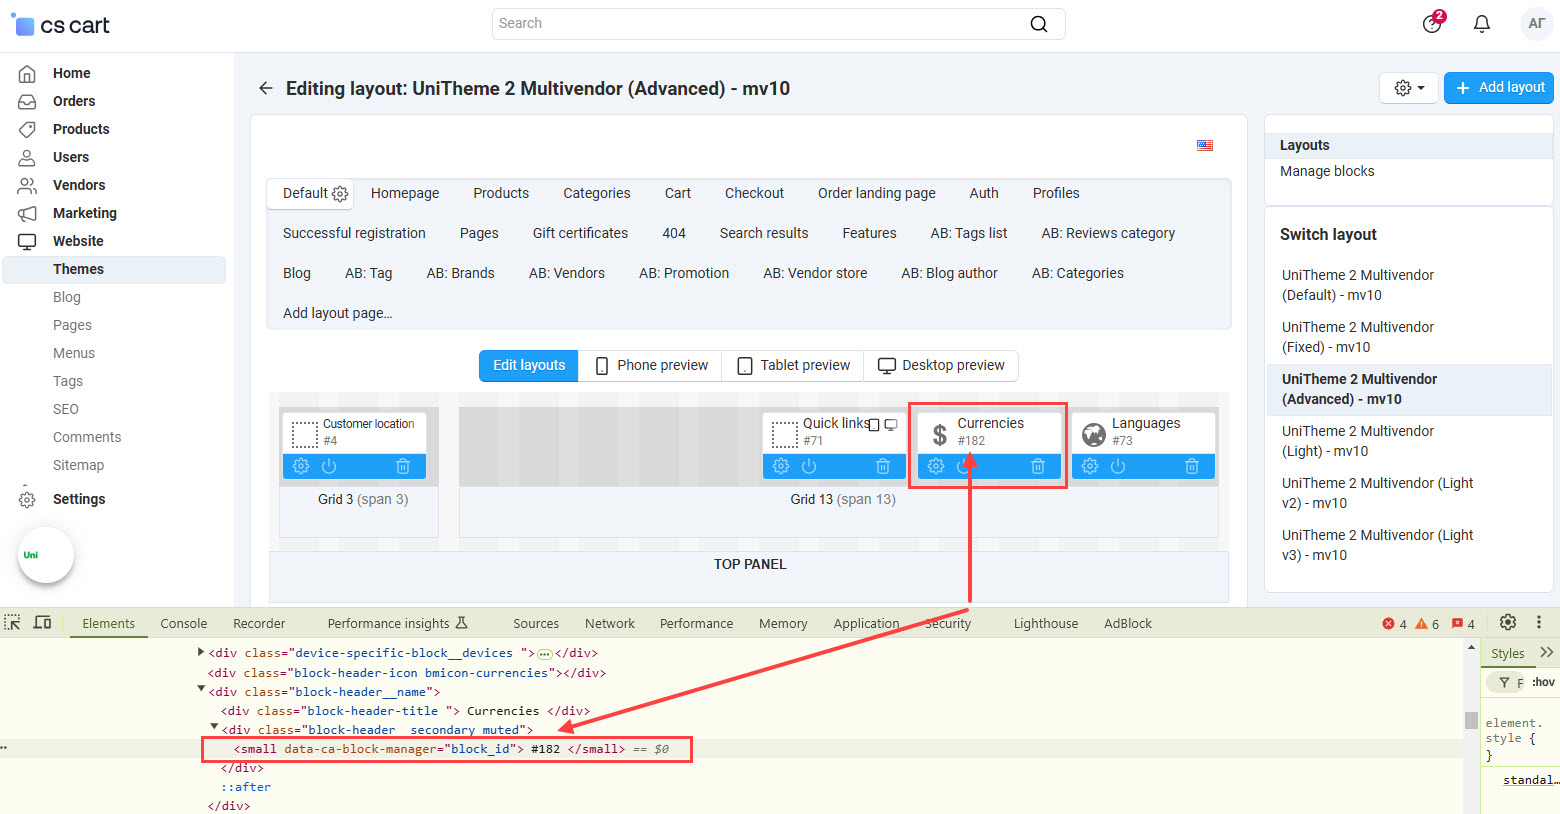Switch to UniTheme 2 Multivendor (Light v3) layout
Viewport: 1560px width, 814px height.
[x=1377, y=545]
